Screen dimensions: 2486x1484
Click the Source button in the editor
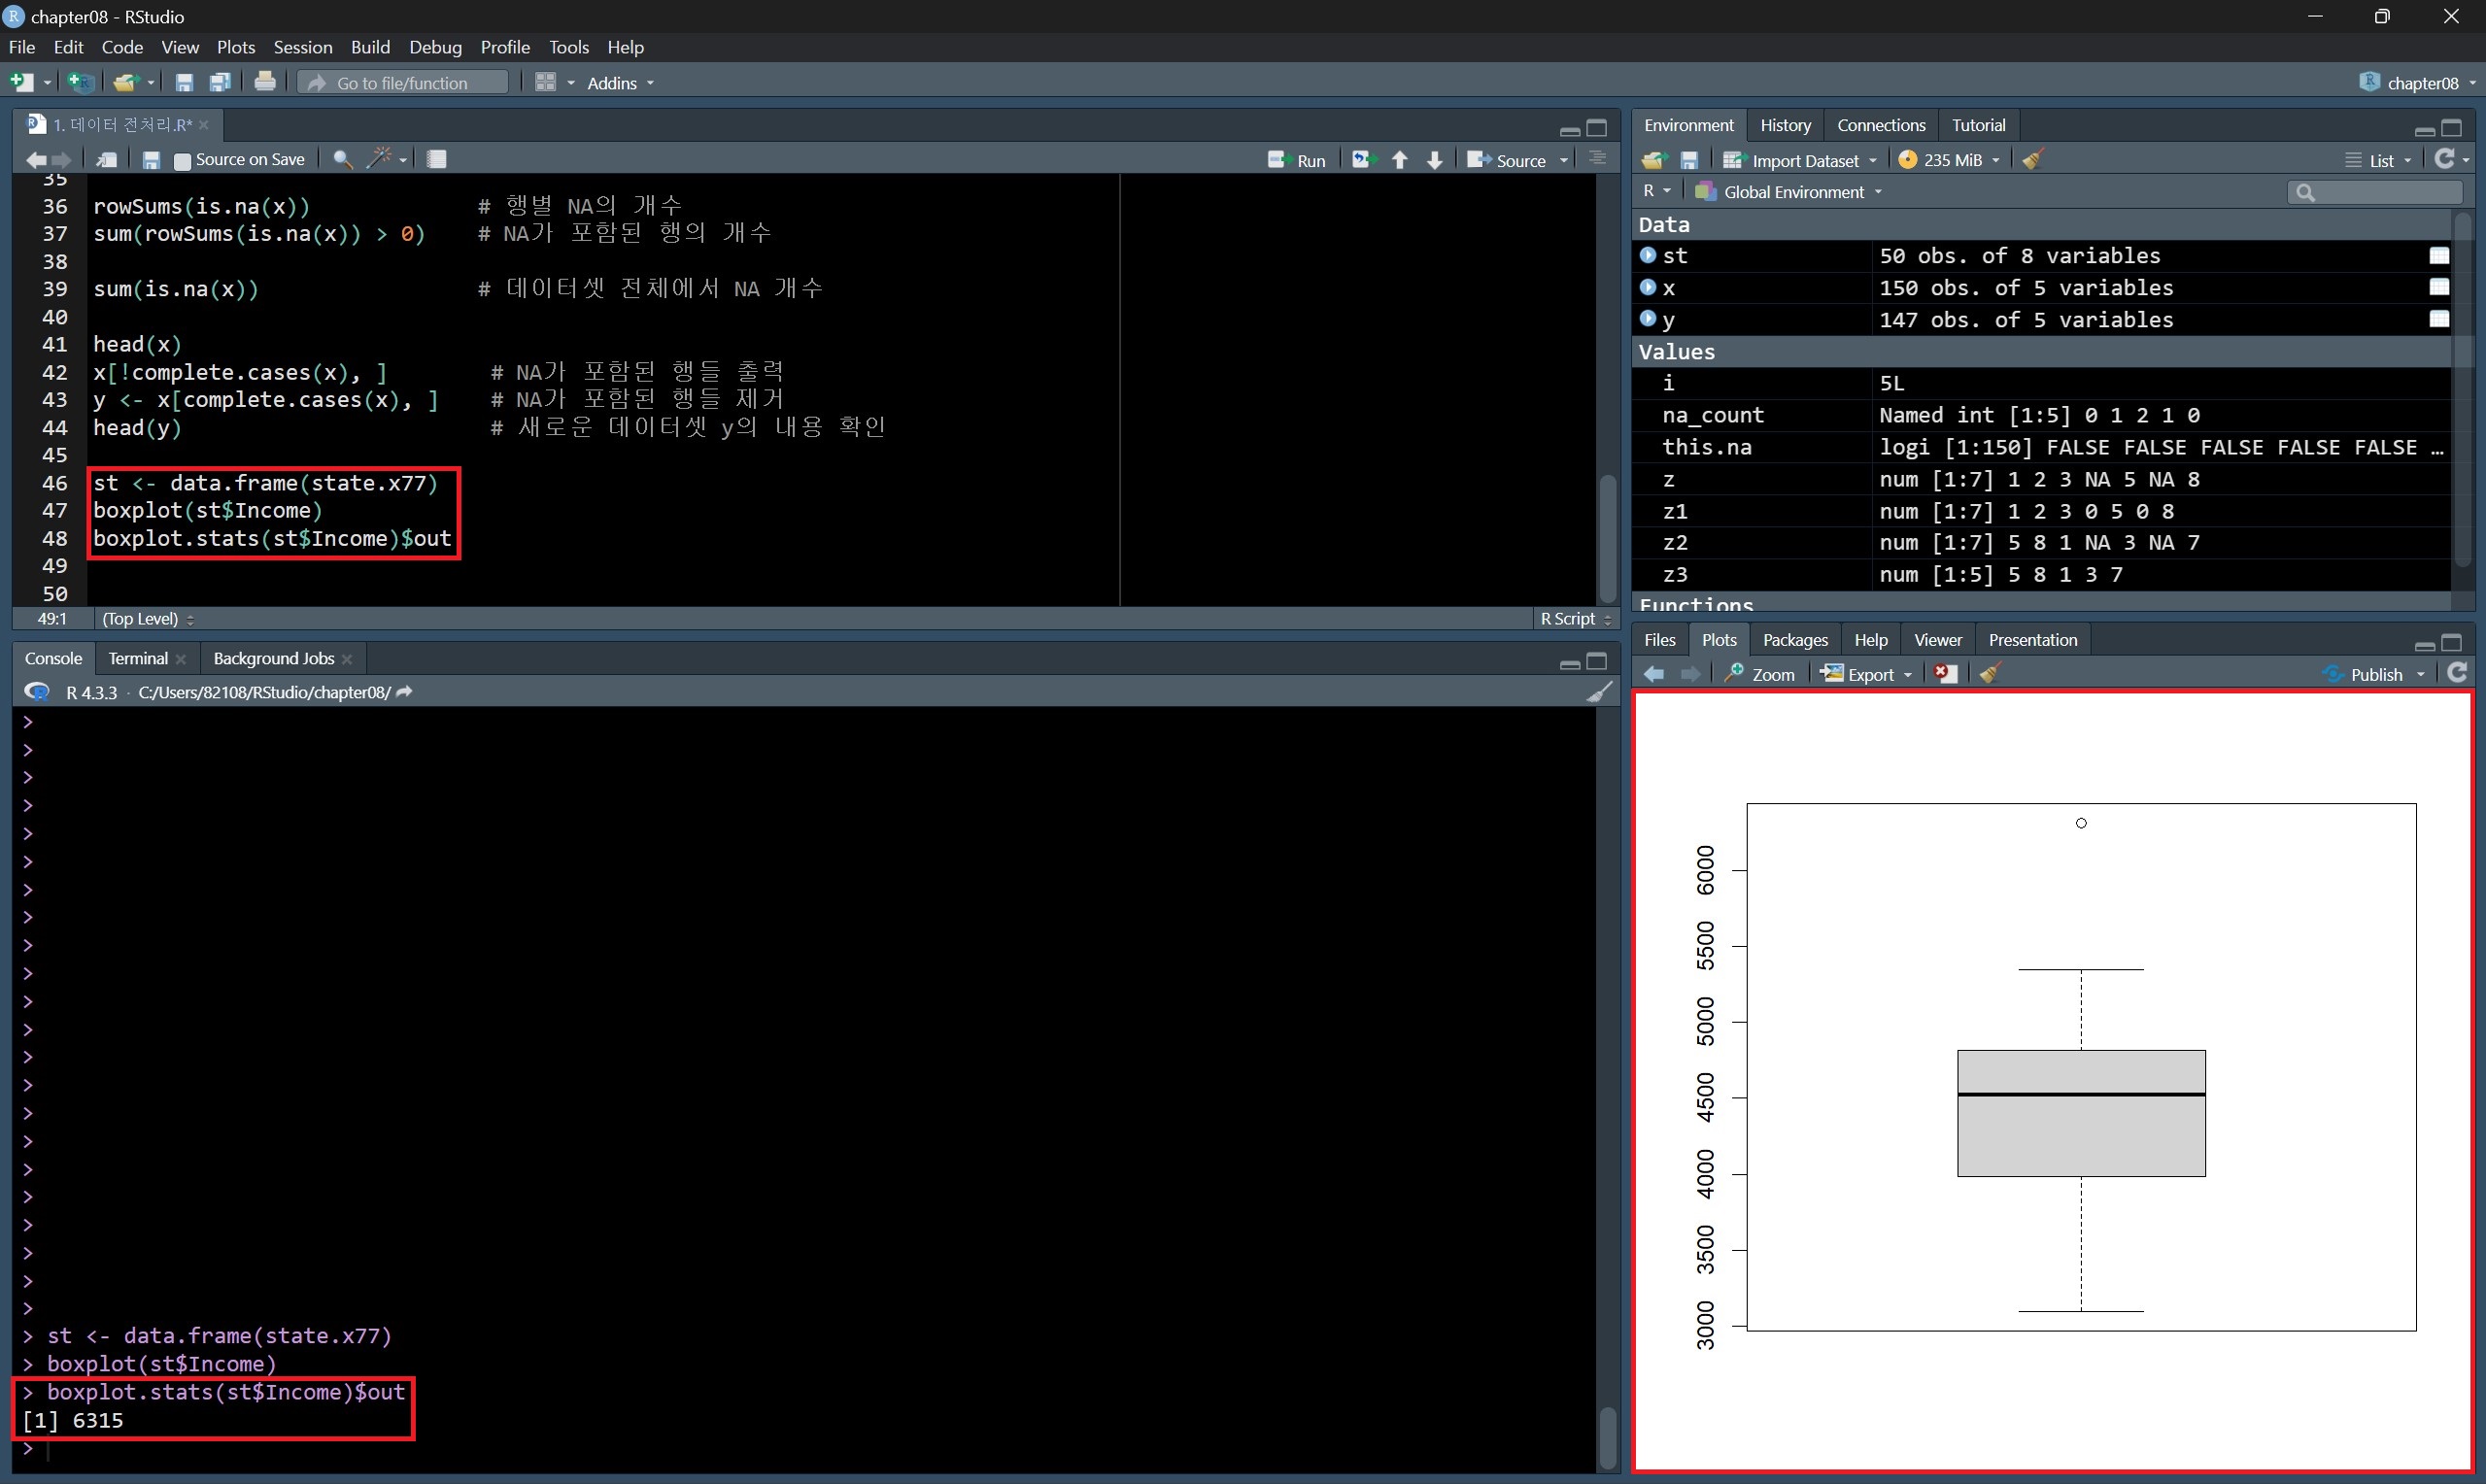pos(1508,160)
